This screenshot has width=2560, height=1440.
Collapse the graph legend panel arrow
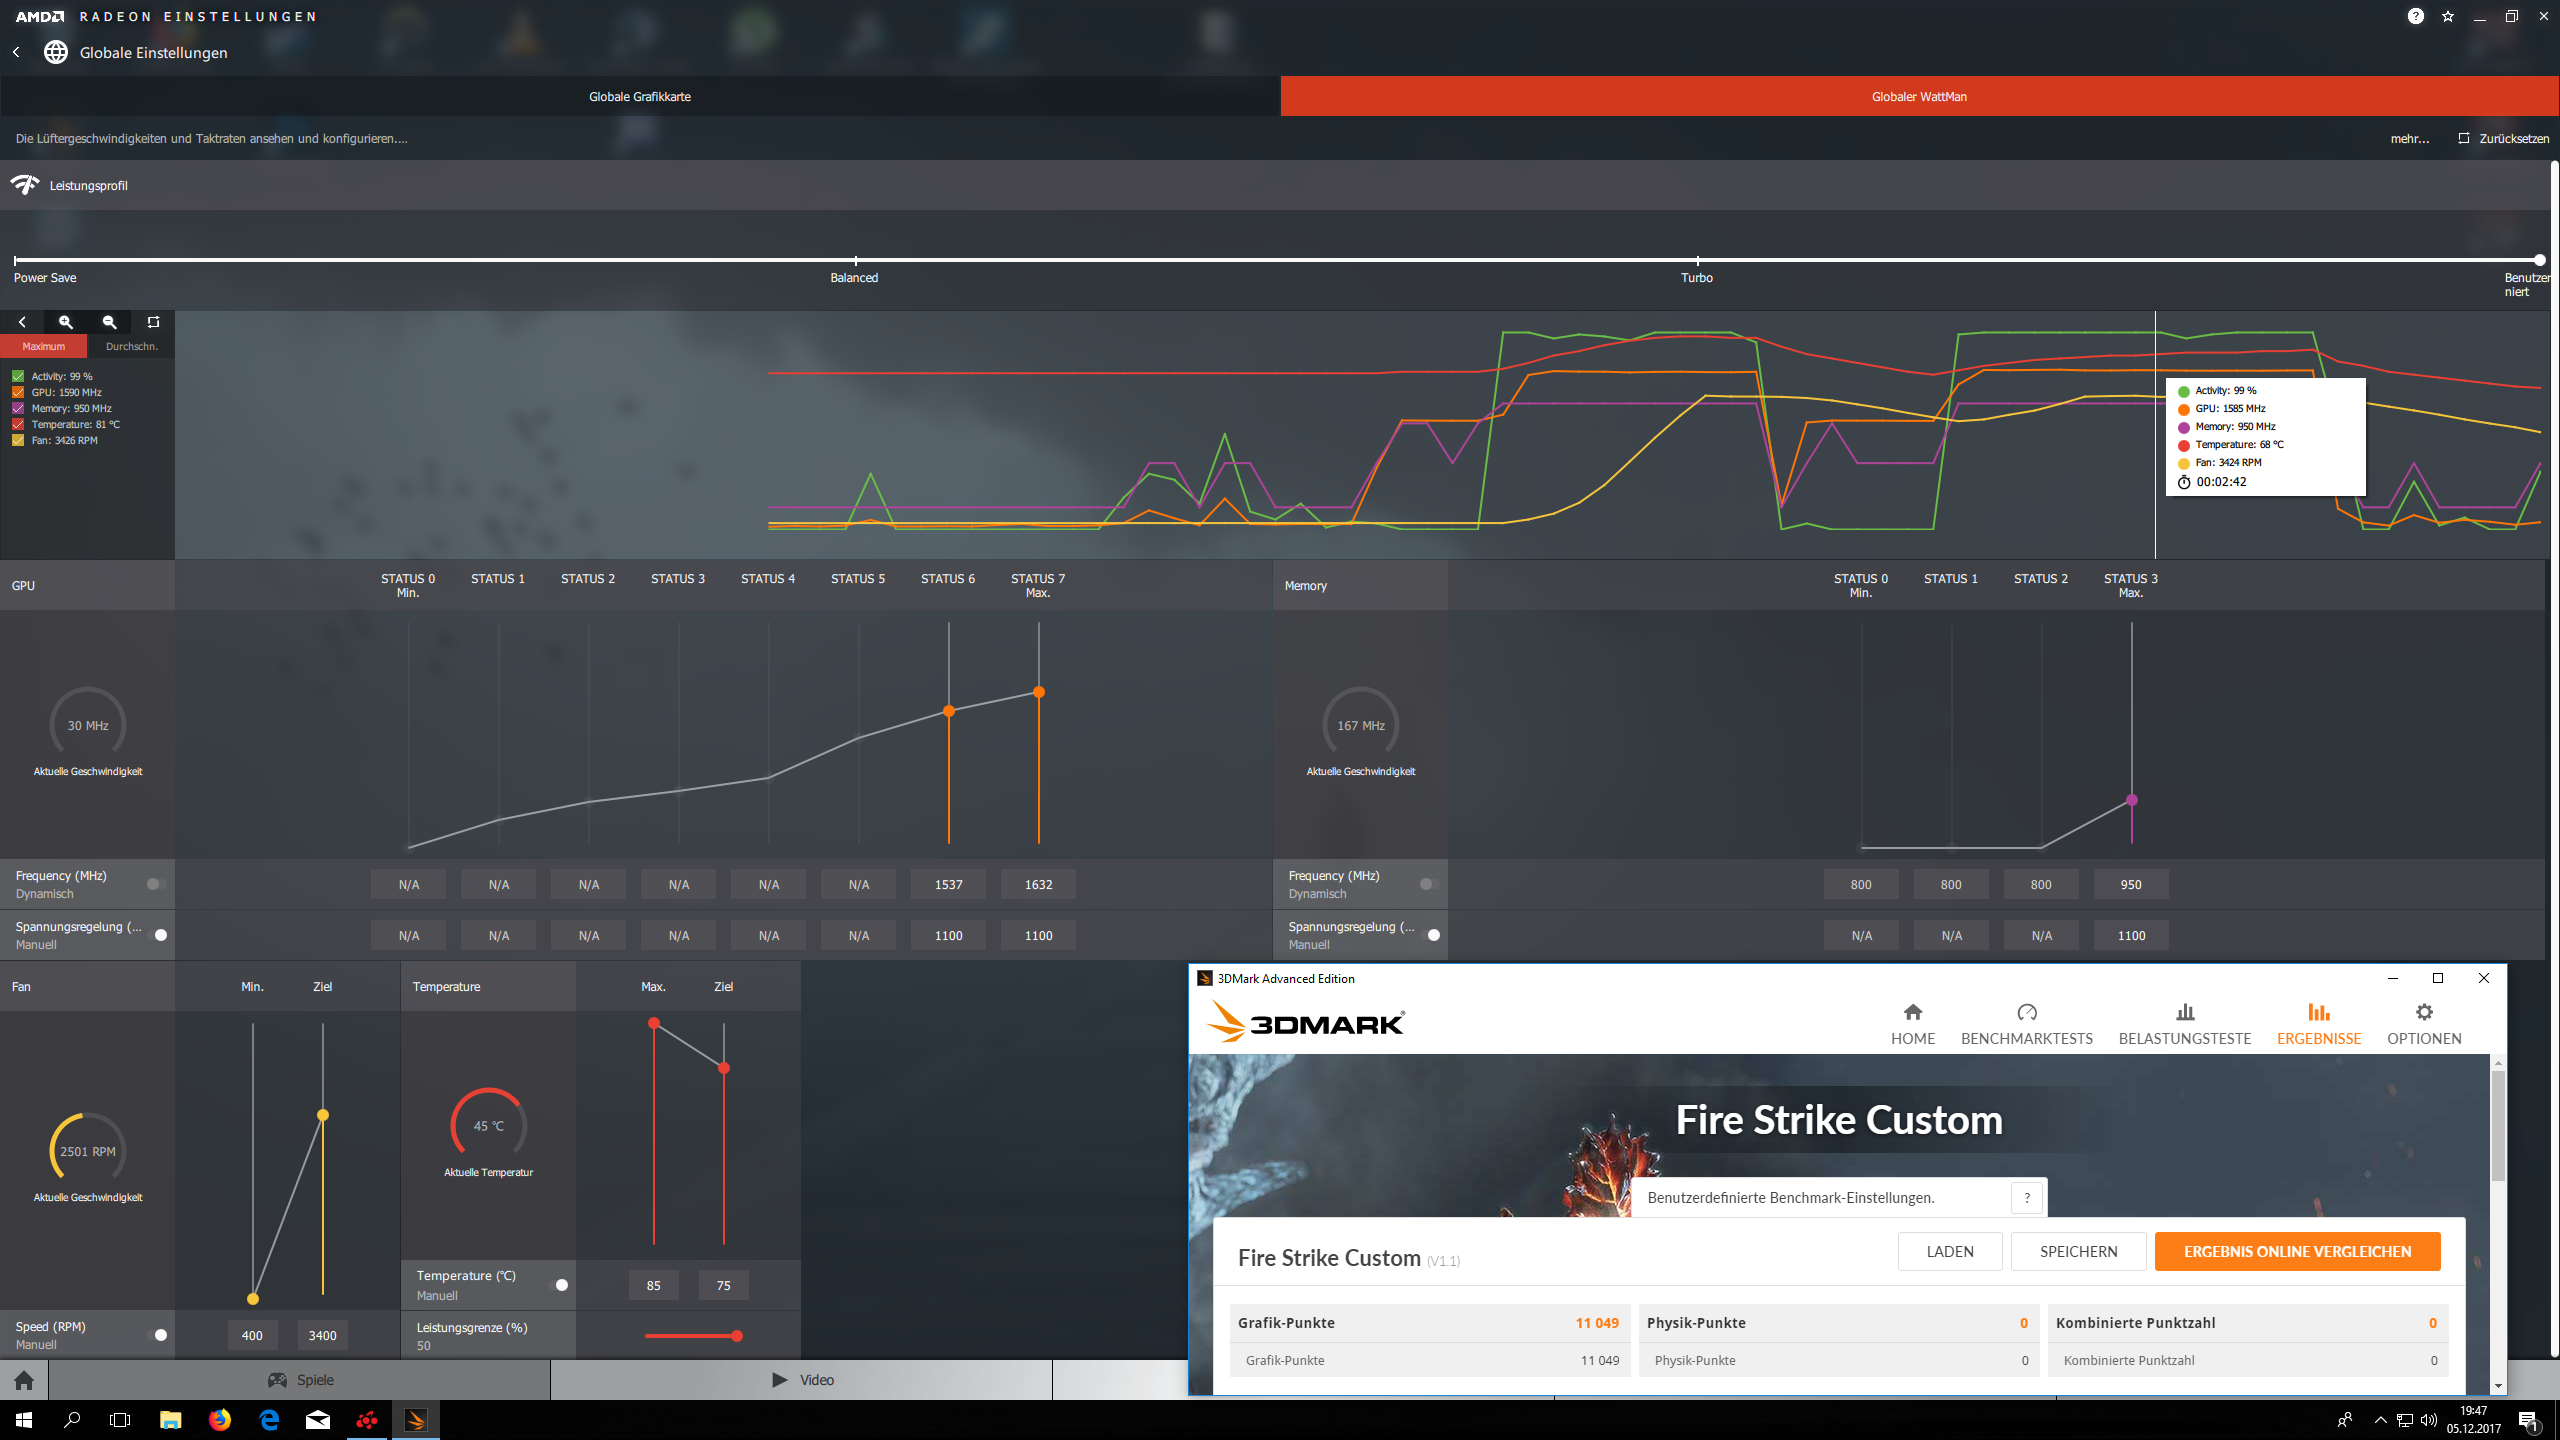point(22,322)
